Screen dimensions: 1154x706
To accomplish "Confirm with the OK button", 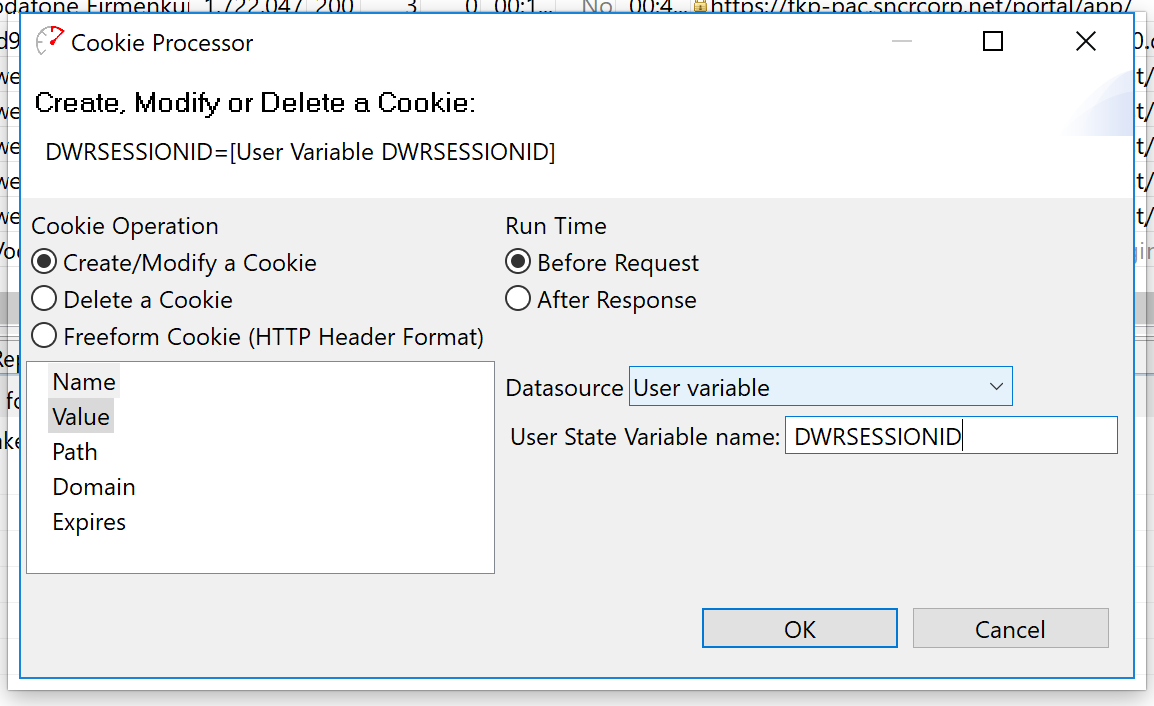I will (x=800, y=629).
